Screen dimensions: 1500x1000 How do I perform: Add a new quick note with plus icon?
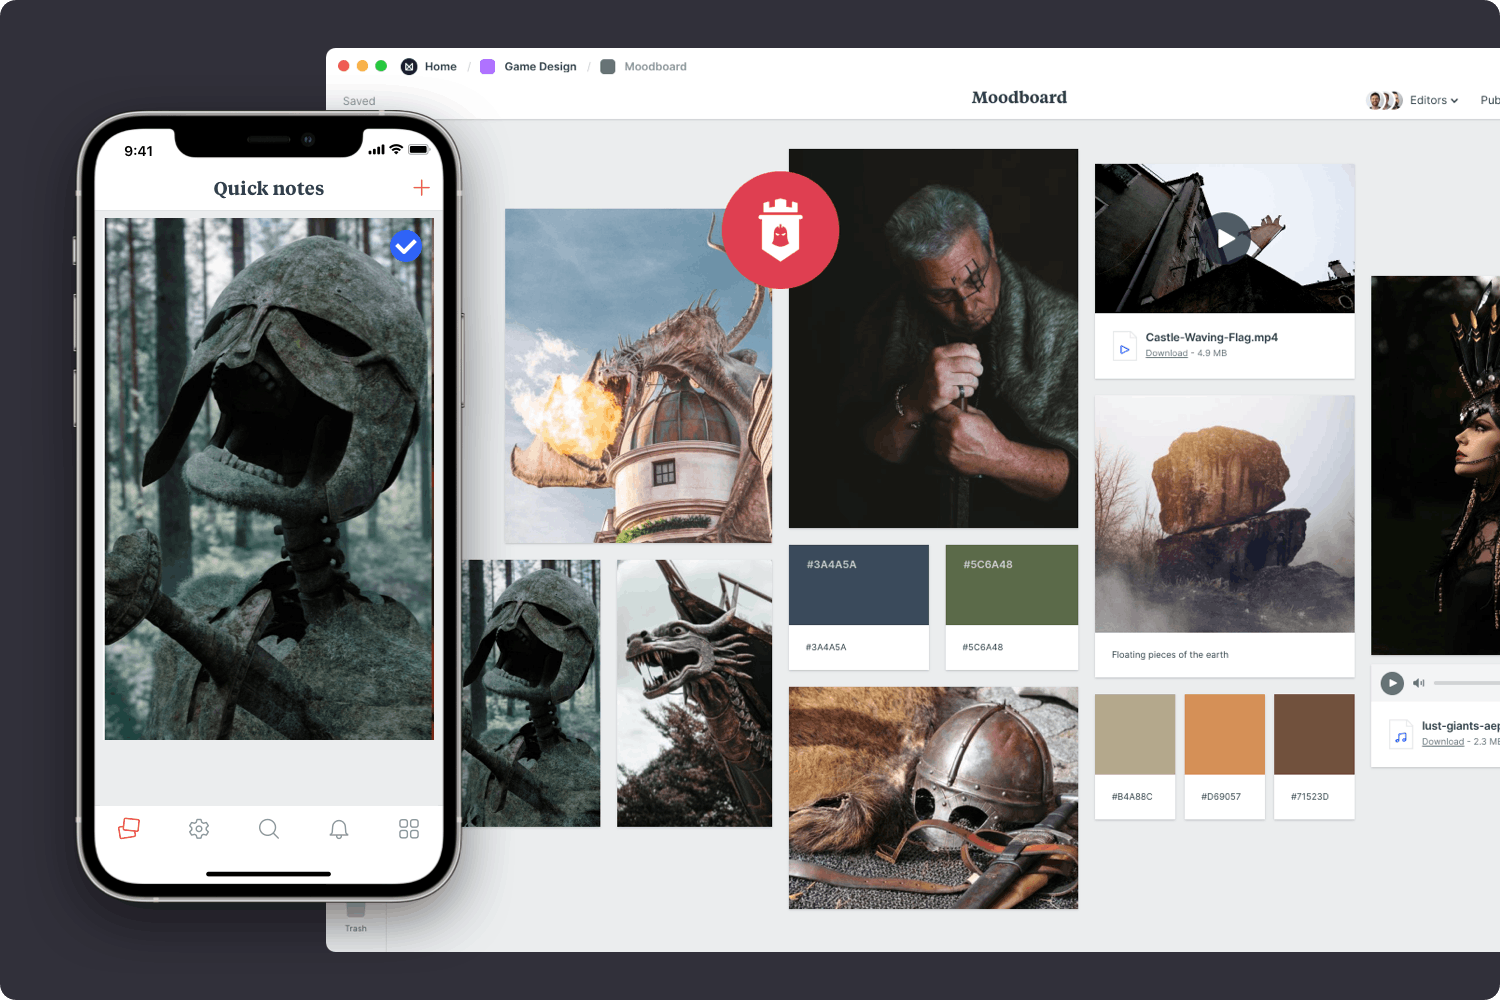[x=421, y=188]
